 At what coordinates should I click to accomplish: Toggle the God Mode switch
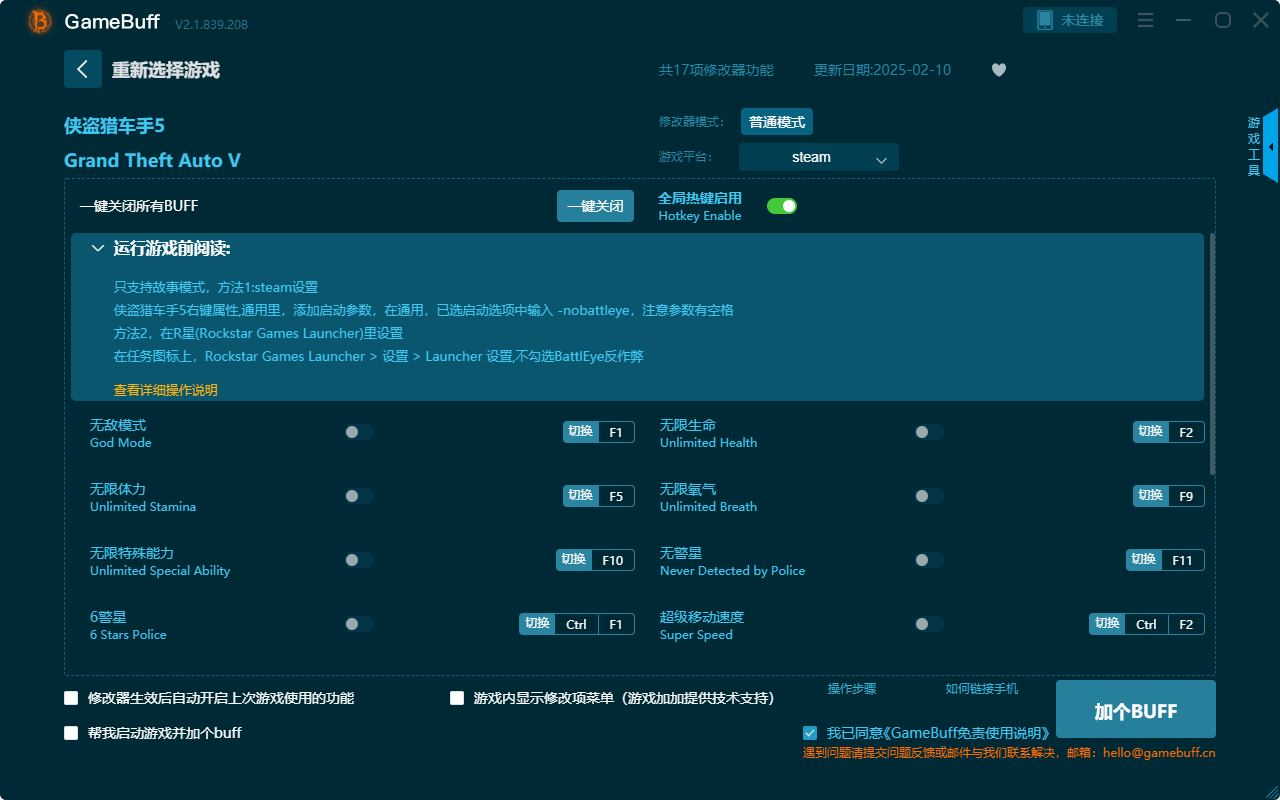(359, 432)
